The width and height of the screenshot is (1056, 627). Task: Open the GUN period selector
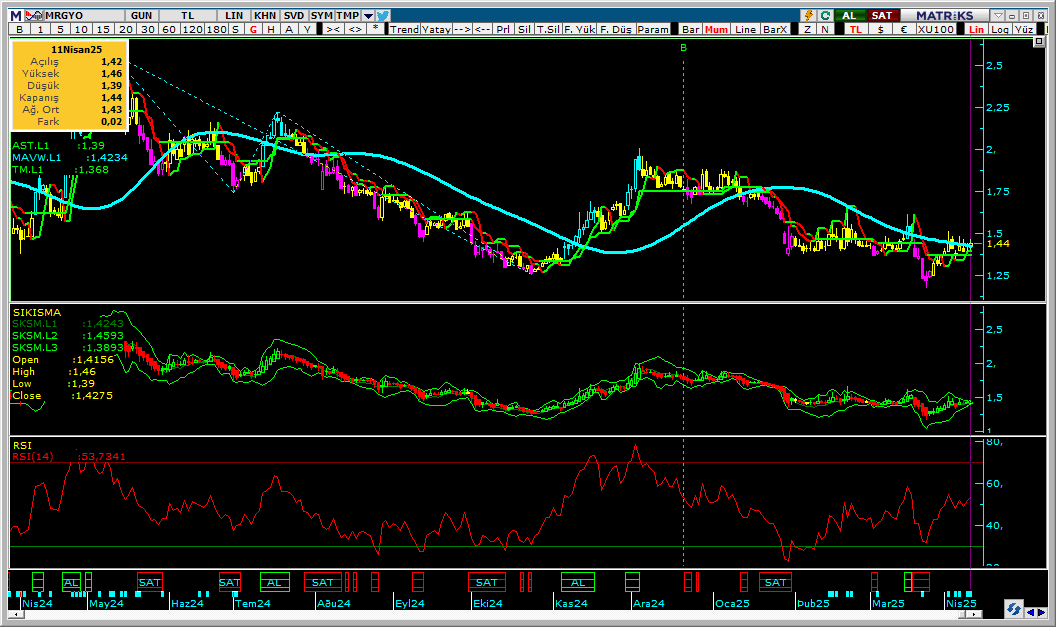(142, 15)
